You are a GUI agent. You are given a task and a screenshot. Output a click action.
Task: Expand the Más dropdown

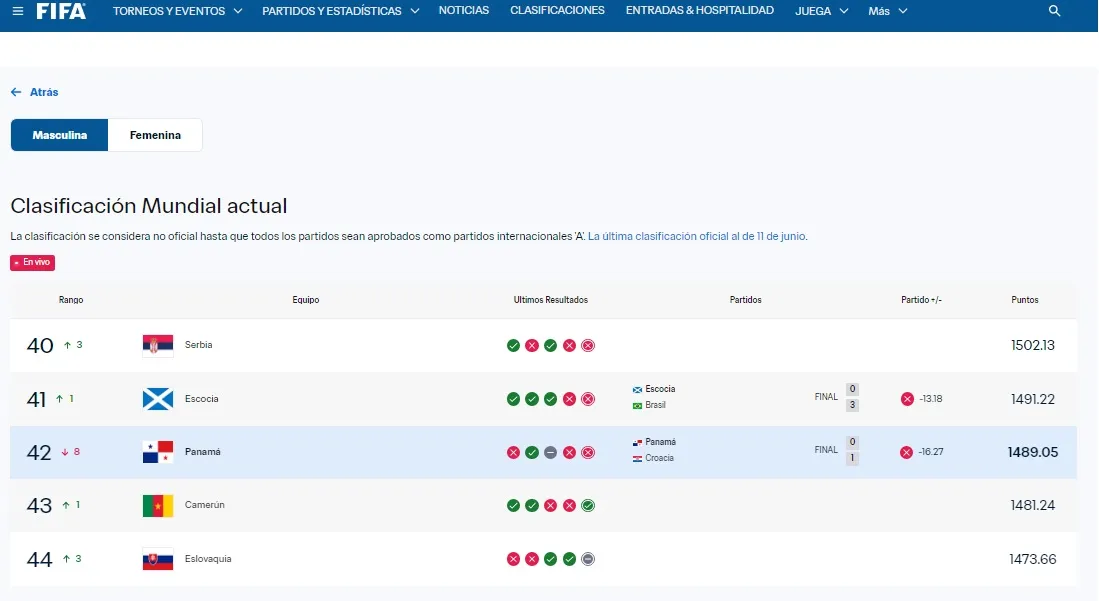pos(887,11)
